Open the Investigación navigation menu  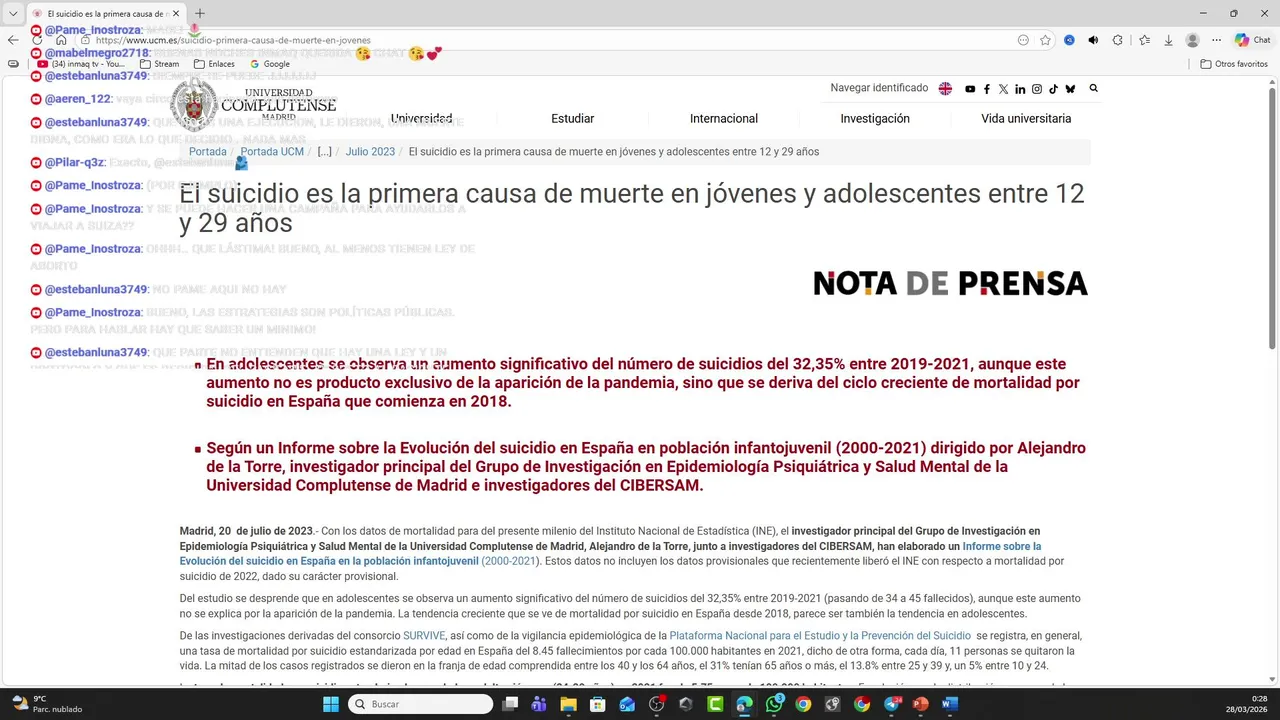coord(875,118)
